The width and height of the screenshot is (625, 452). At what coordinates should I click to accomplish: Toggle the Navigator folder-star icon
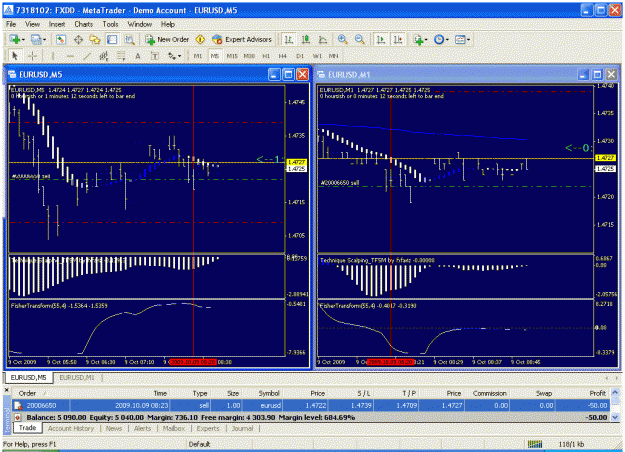(95, 39)
